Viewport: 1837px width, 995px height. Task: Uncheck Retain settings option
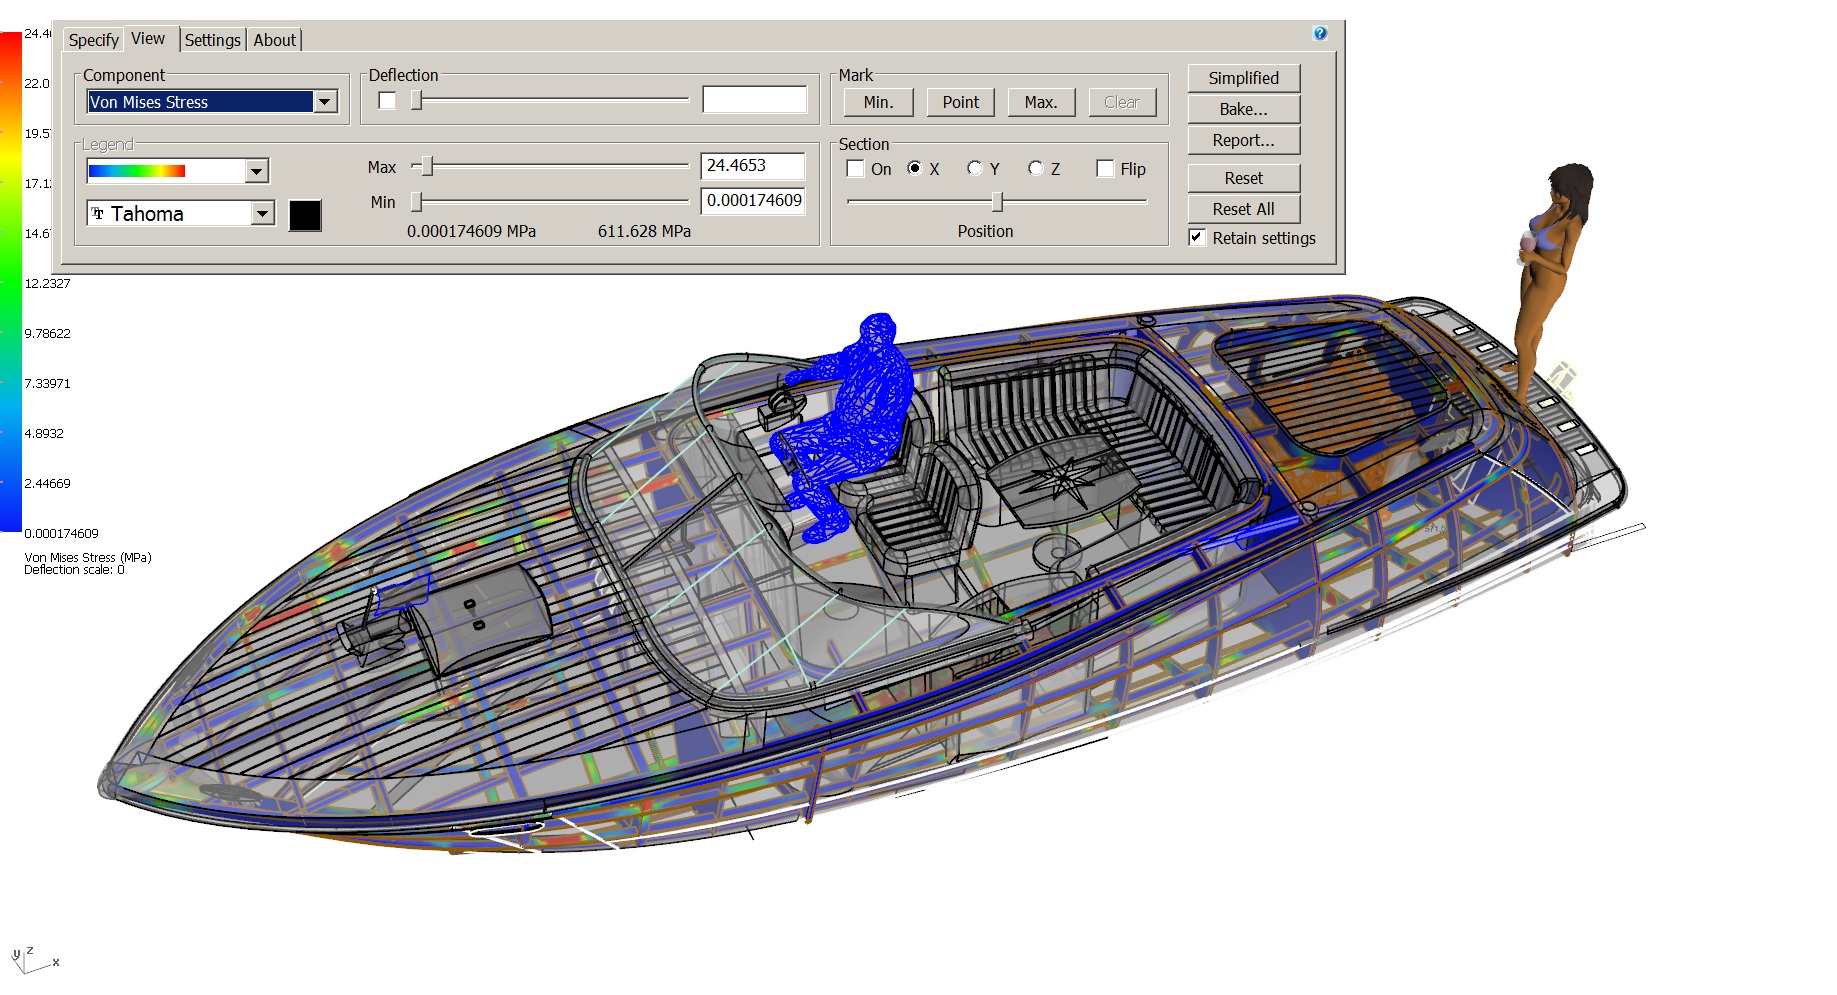1197,238
